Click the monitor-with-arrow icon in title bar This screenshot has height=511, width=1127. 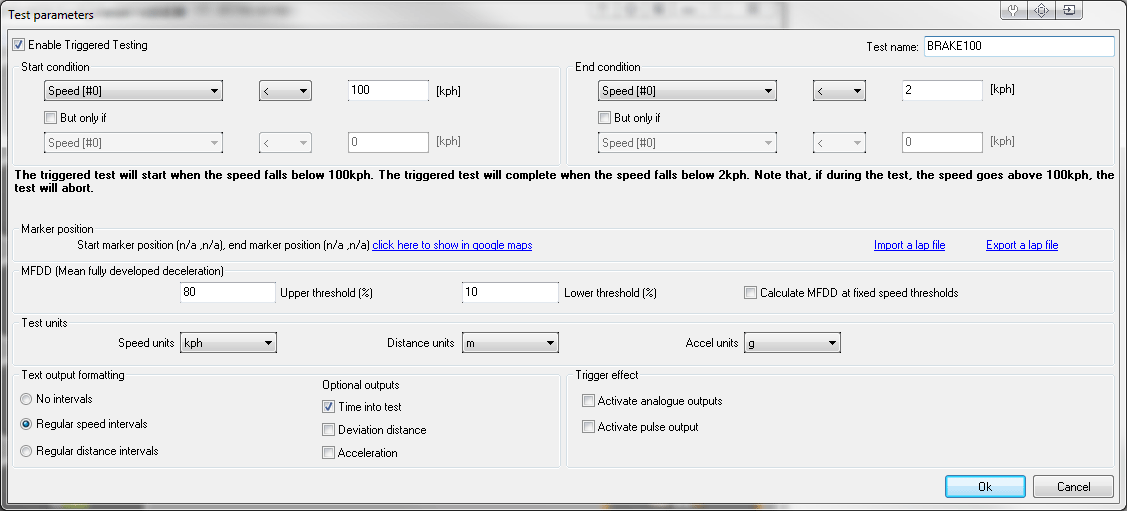1069,11
